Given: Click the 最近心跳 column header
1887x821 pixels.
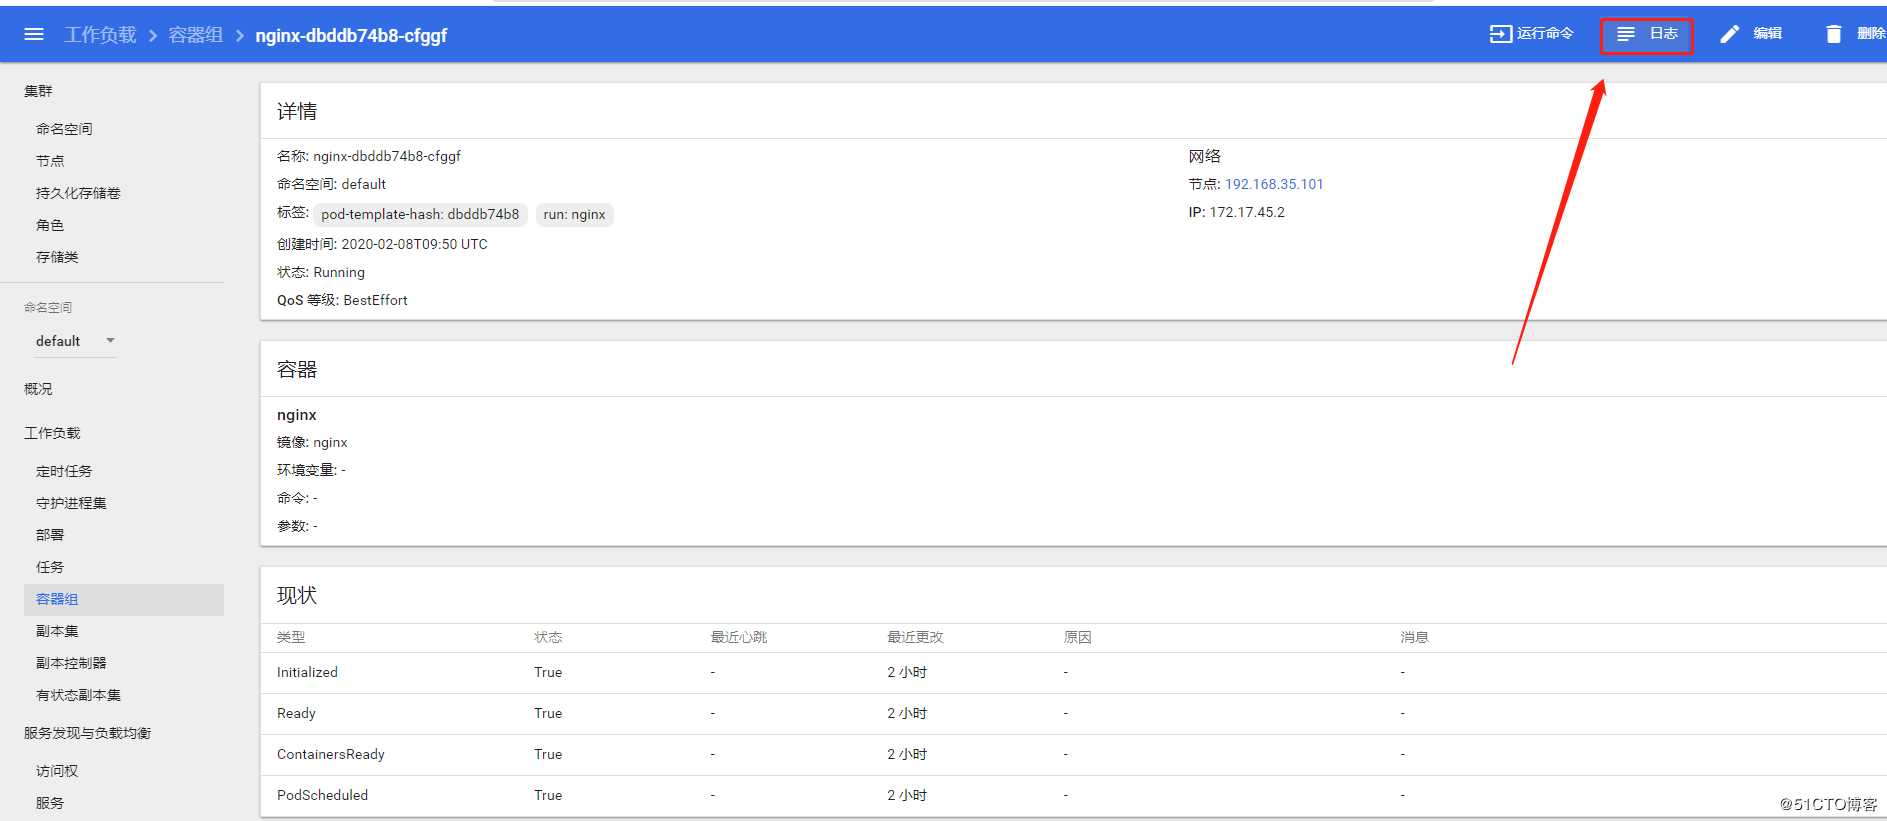Looking at the screenshot, I should (x=739, y=637).
